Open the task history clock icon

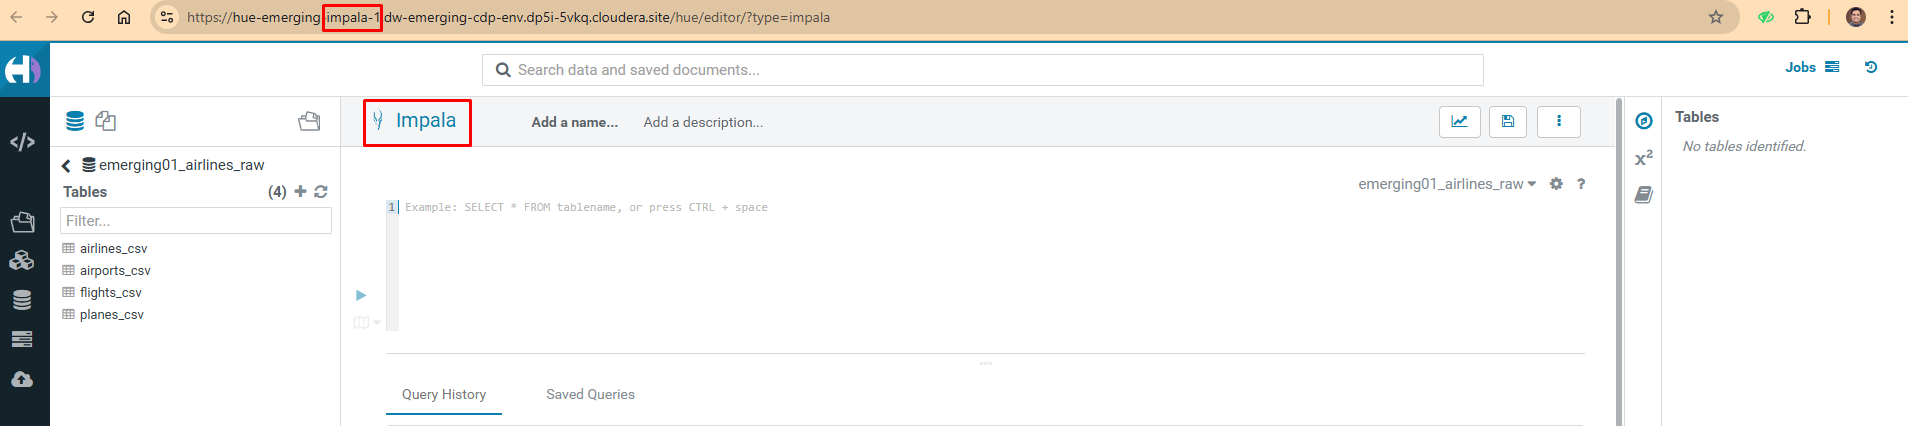(1871, 67)
